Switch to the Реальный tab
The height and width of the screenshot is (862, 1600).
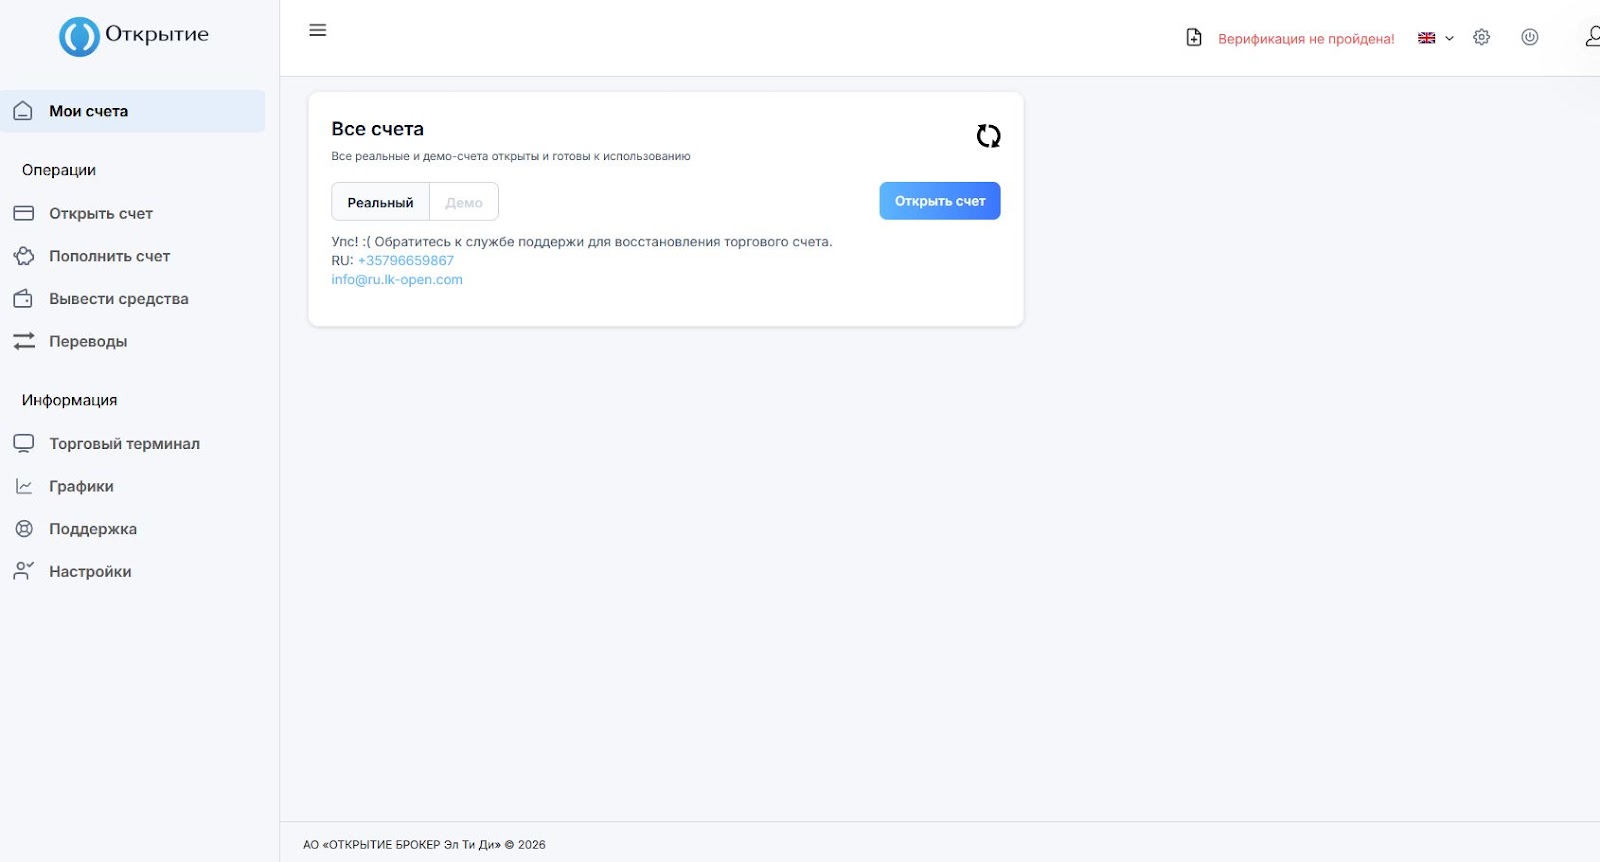[380, 202]
